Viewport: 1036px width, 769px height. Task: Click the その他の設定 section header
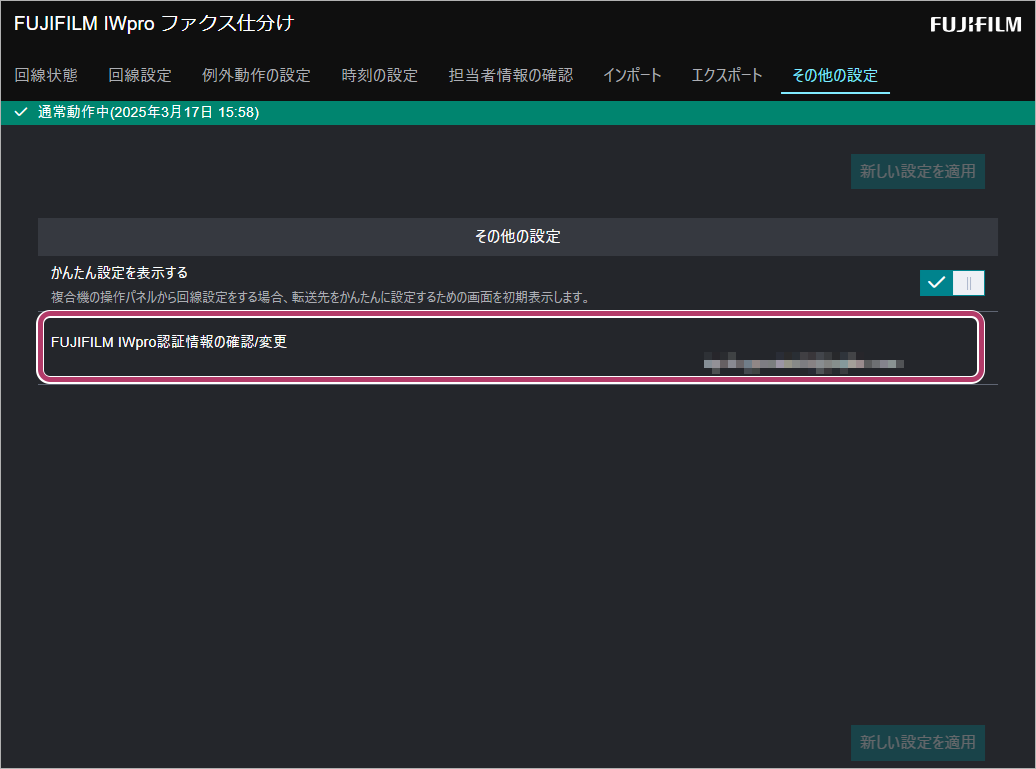517,237
